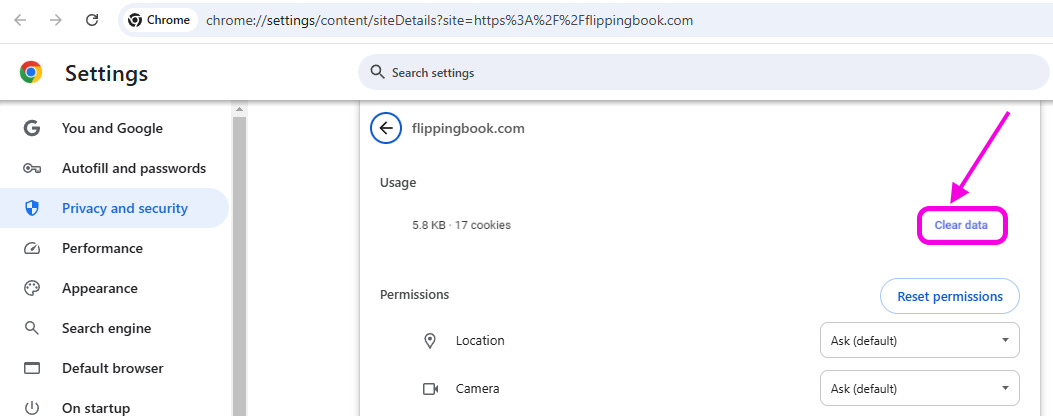Click the browser back arrow icon
The image size is (1053, 416).
[x=20, y=20]
